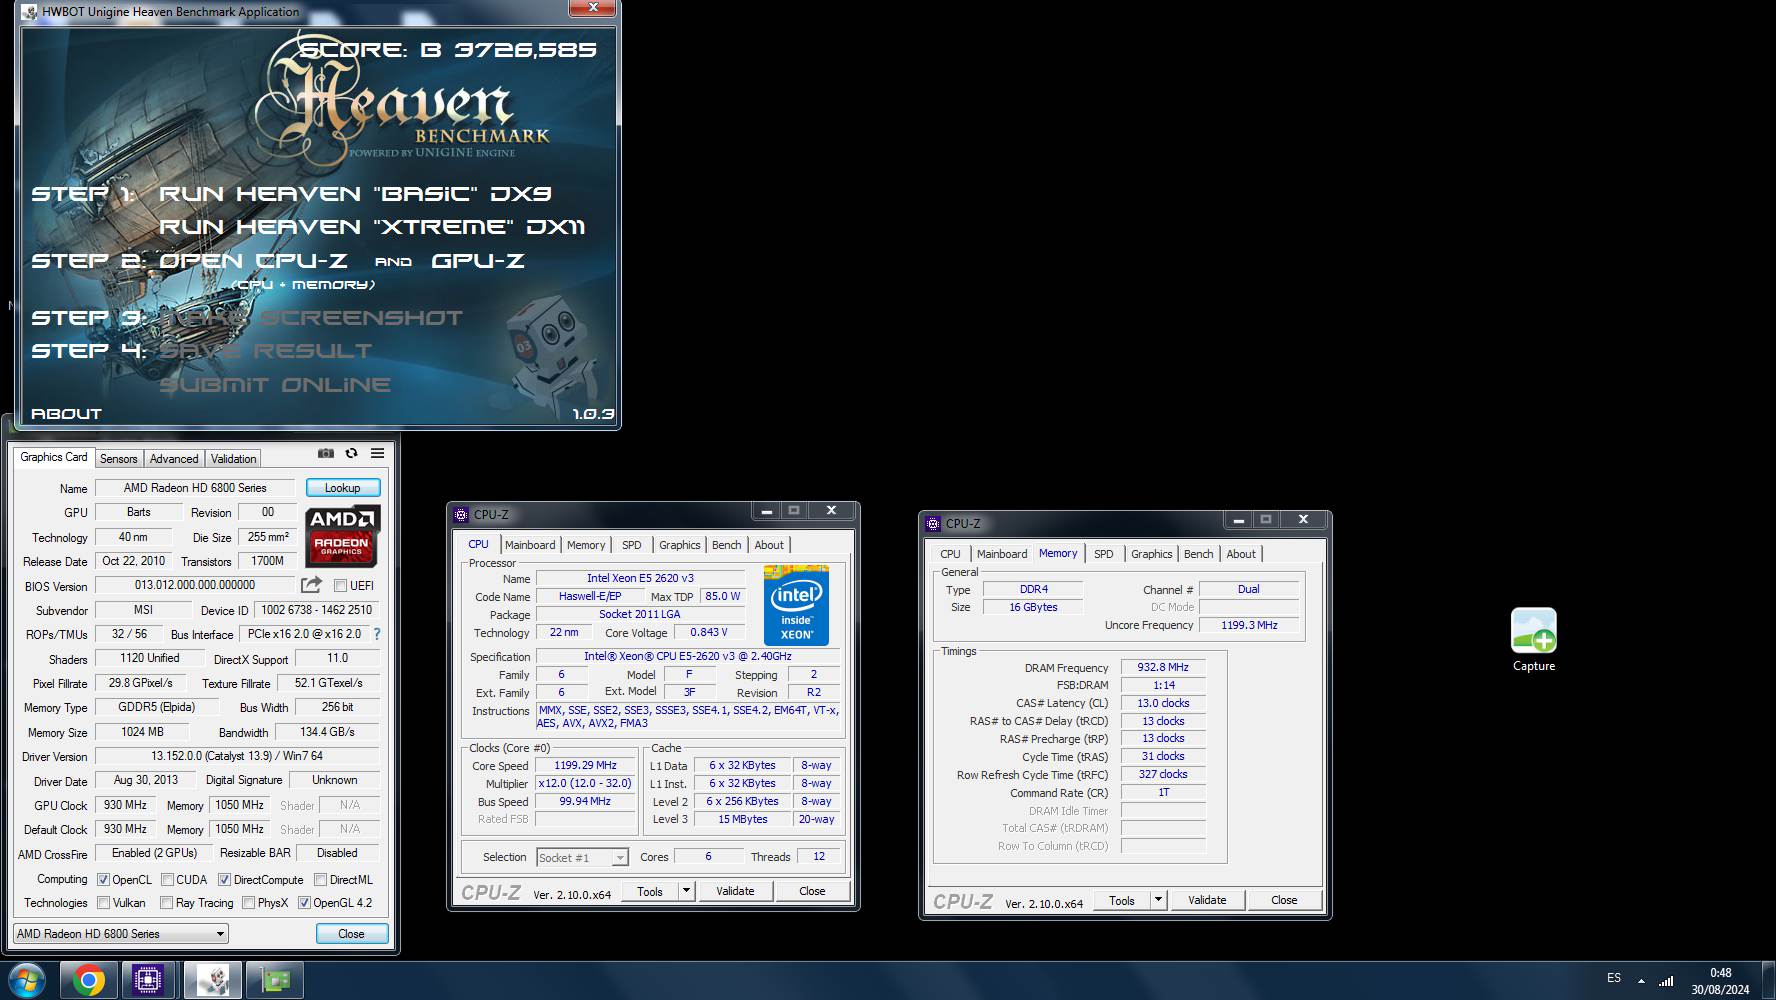Toggle Ray Tracing checkbox
This screenshot has height=1000, width=1776.
tap(167, 903)
